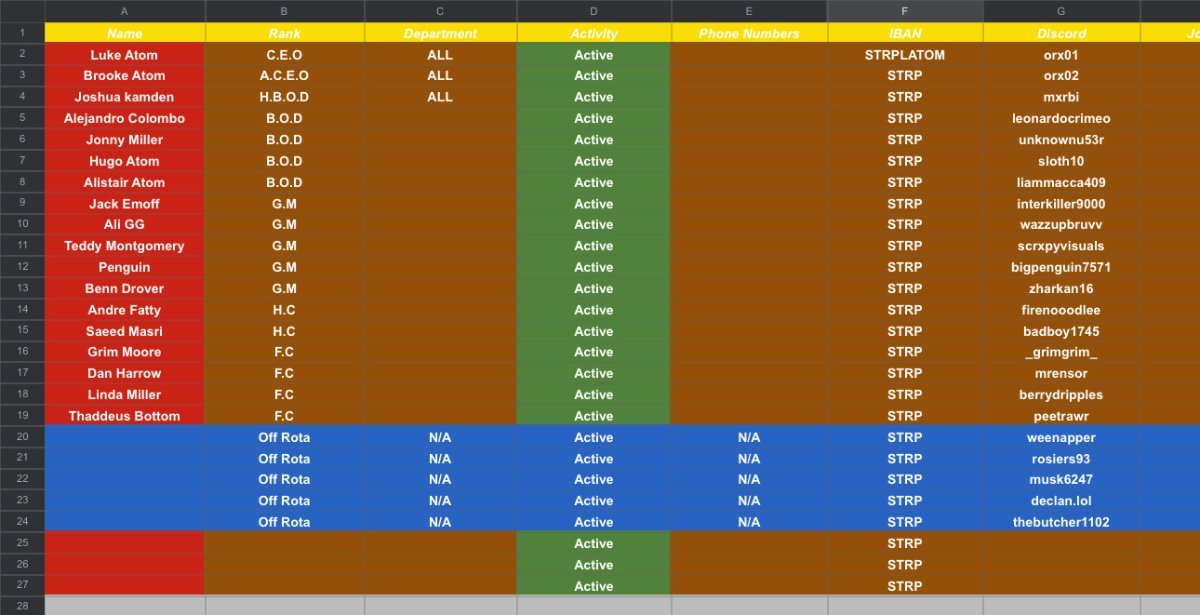This screenshot has width=1200, height=615.
Task: Click the "Activity" header cell
Action: [x=593, y=33]
